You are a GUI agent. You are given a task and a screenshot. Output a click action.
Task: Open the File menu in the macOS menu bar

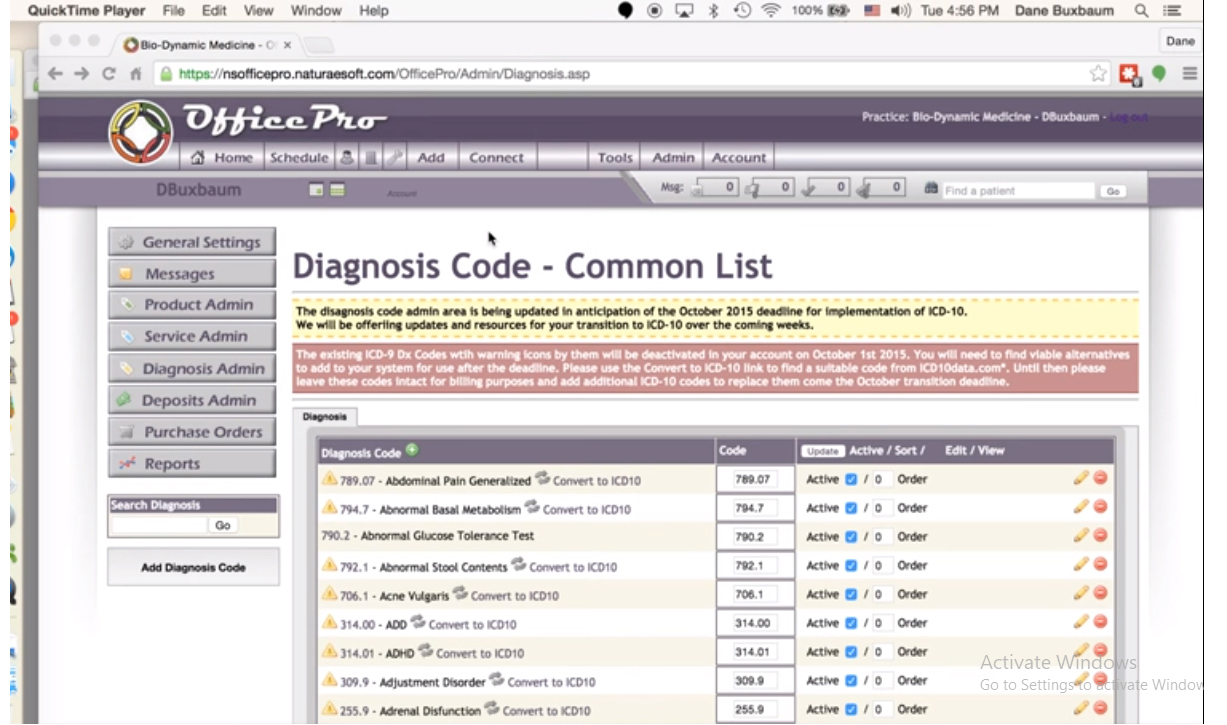pyautogui.click(x=173, y=11)
